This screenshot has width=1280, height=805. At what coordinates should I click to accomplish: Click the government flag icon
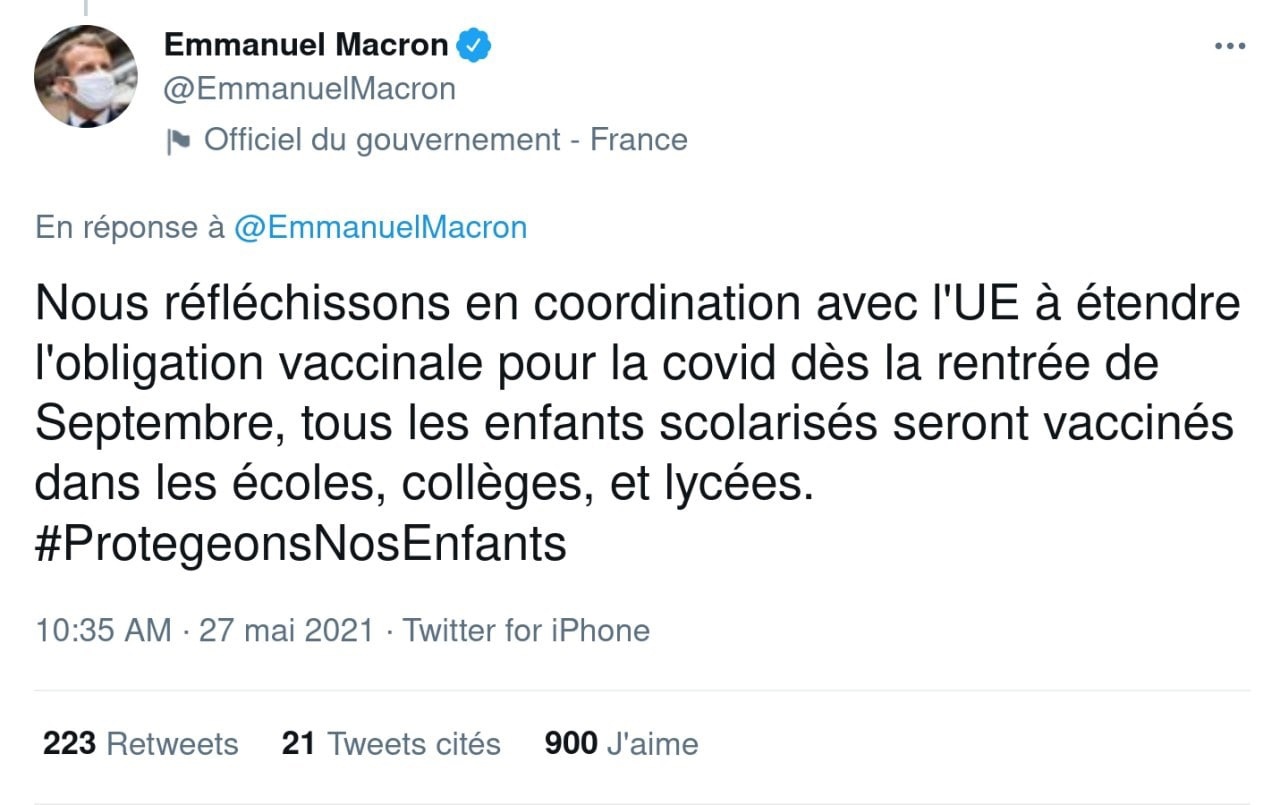tap(178, 141)
